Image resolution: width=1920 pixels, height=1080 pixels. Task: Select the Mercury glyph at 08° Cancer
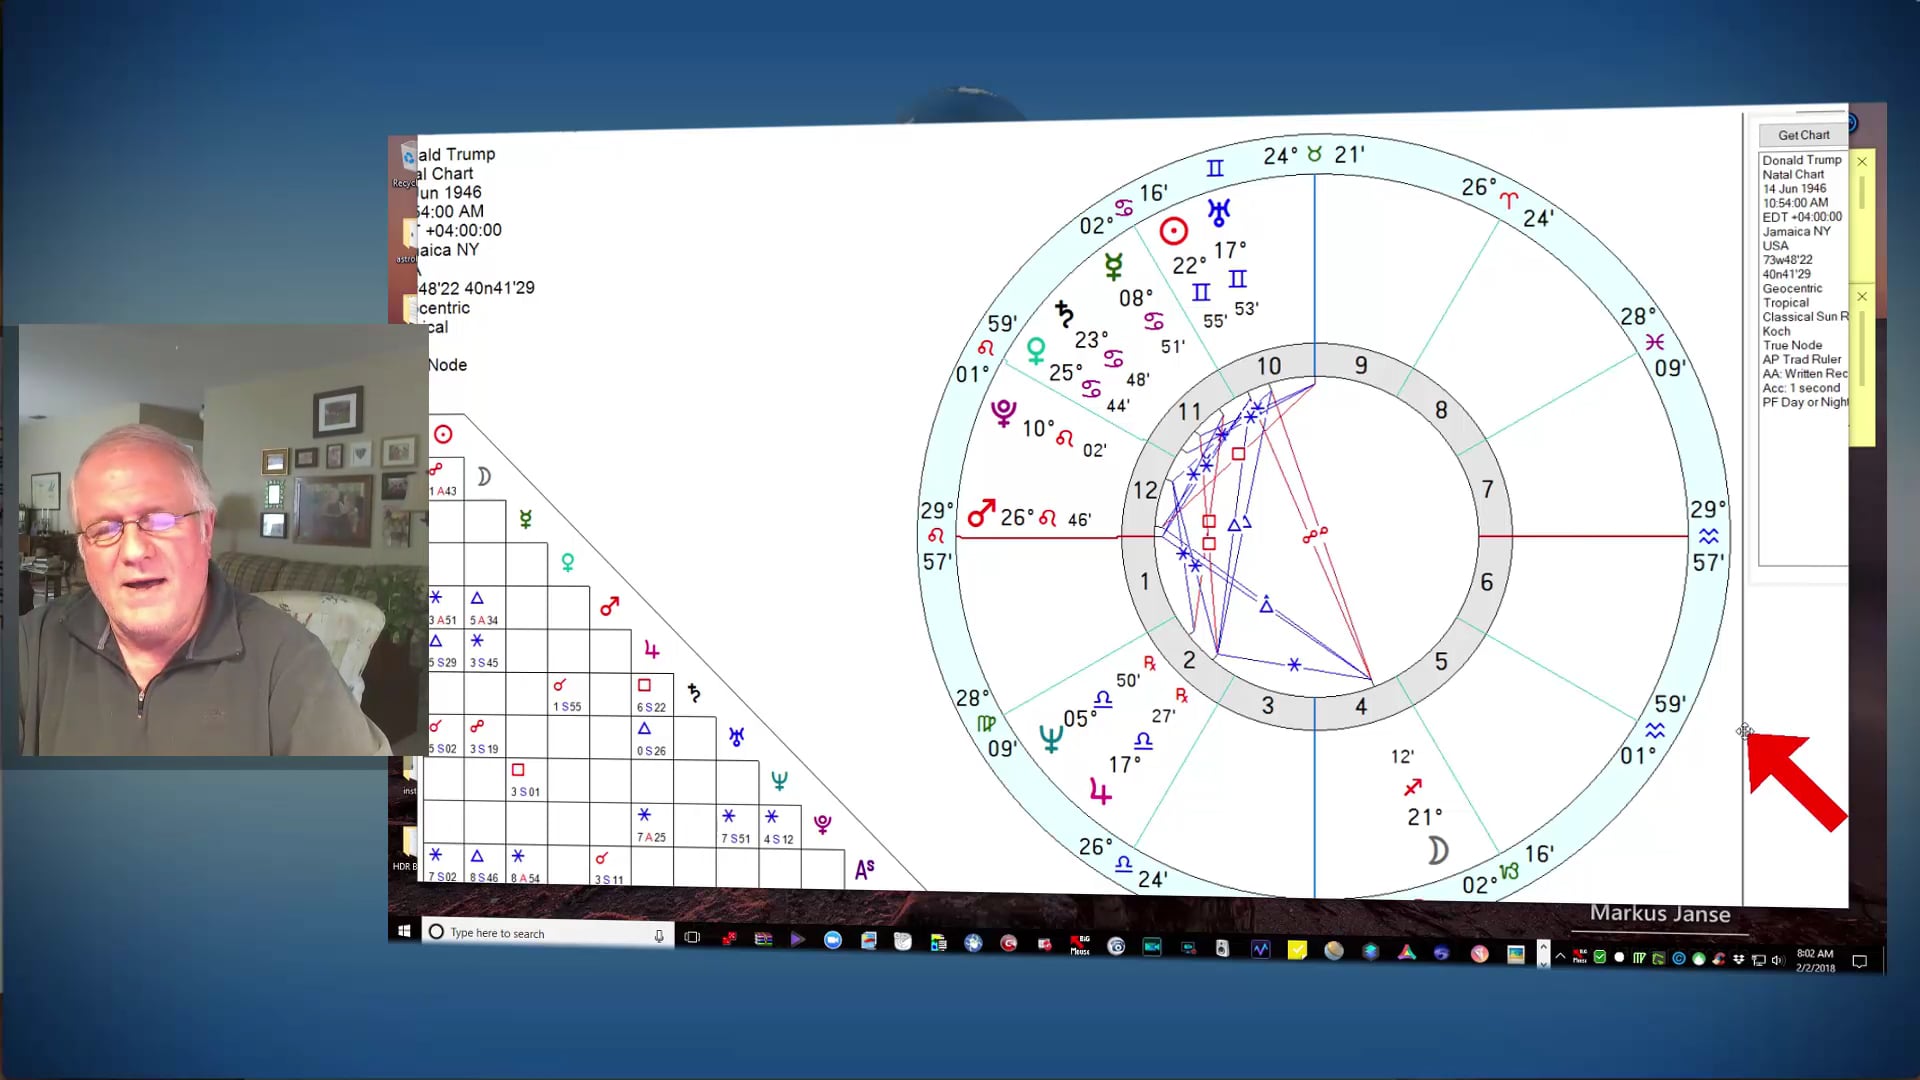[x=1113, y=266]
